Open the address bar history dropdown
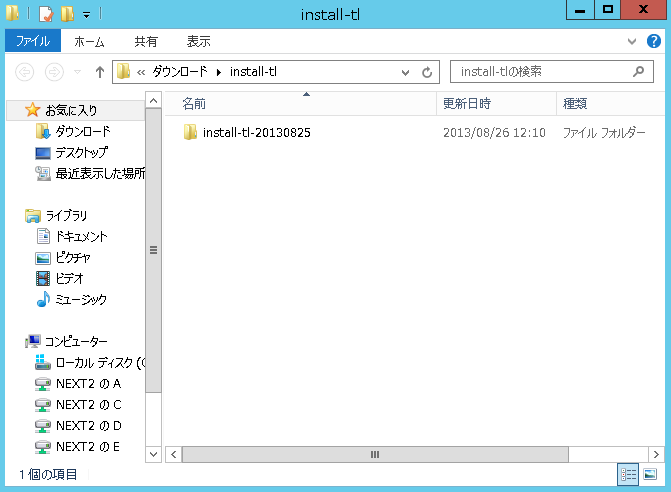 pos(405,73)
